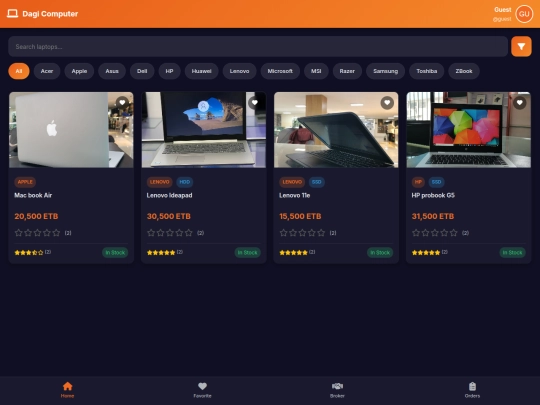The width and height of the screenshot is (540, 405).
Task: Open the Mac book Air photo
Action: (x=71, y=130)
